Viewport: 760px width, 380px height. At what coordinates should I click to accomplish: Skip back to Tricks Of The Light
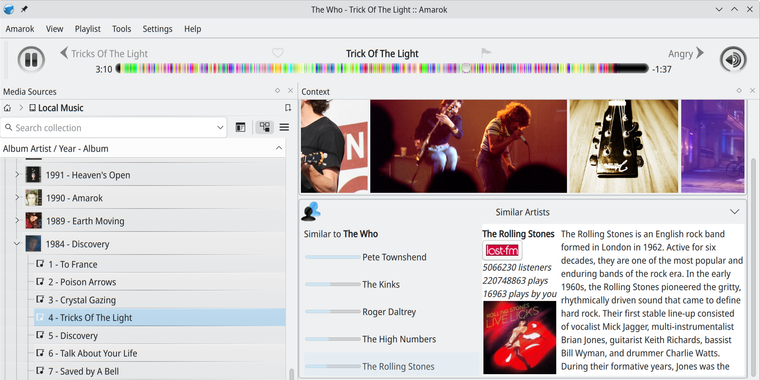pyautogui.click(x=104, y=54)
